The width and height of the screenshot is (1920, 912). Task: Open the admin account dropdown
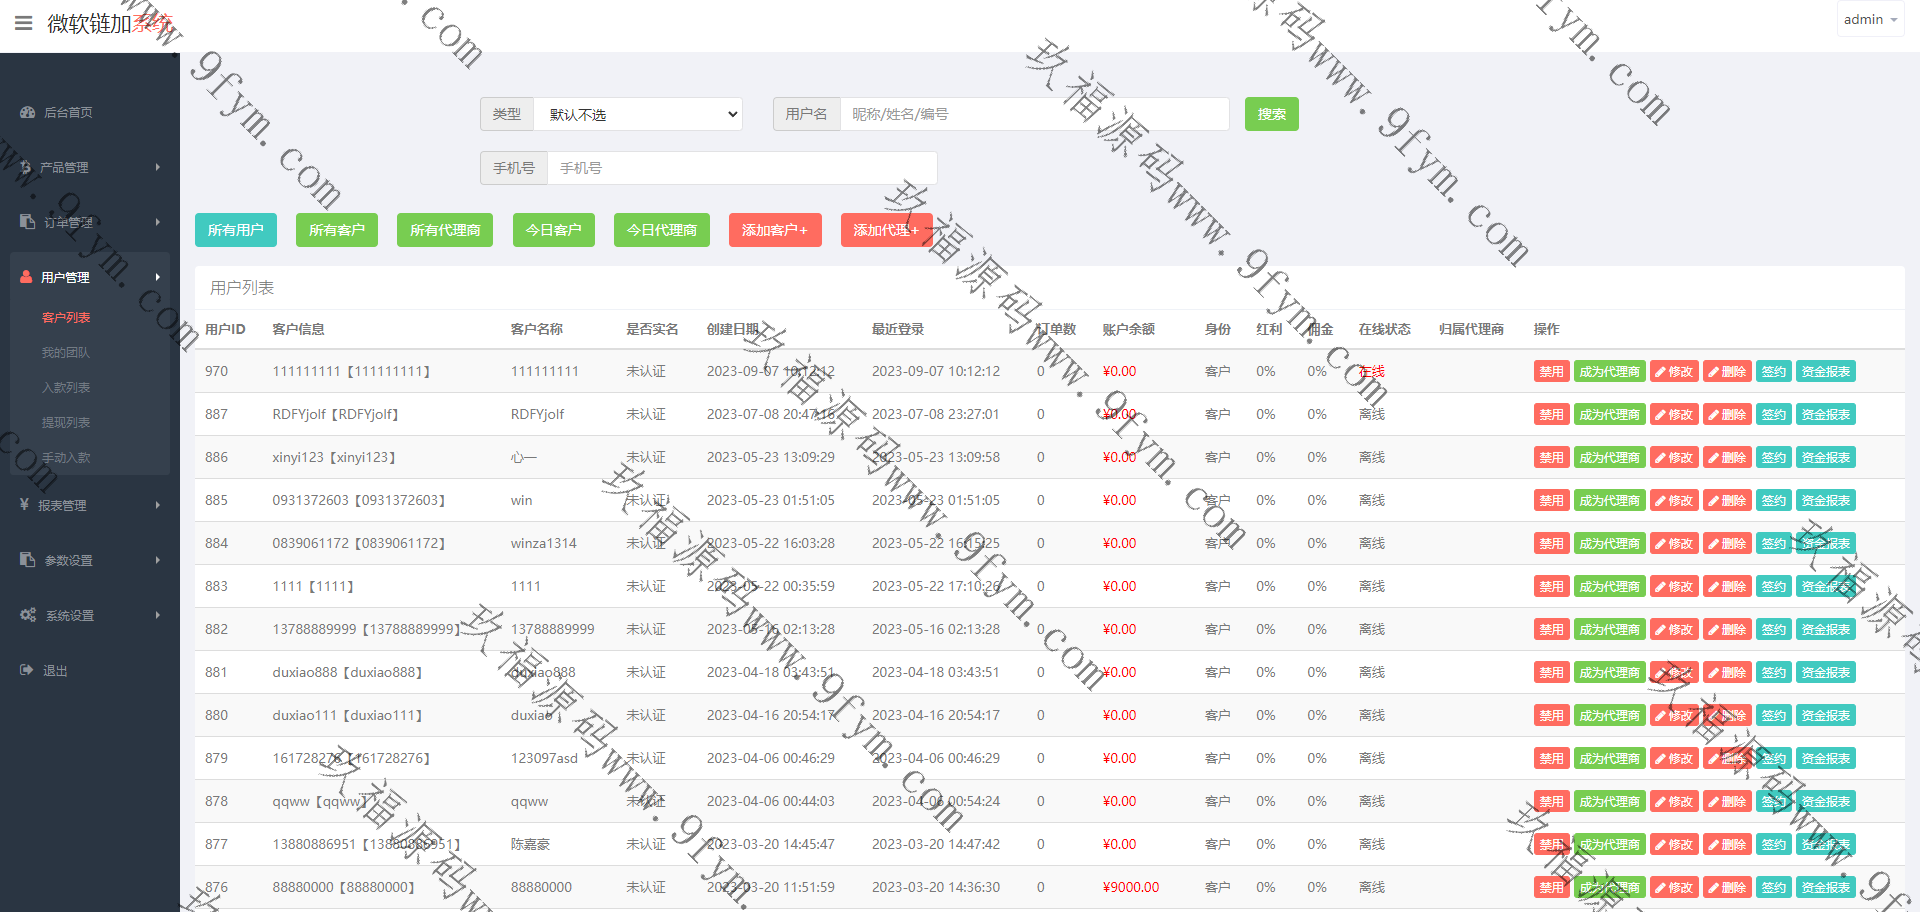1869,20
